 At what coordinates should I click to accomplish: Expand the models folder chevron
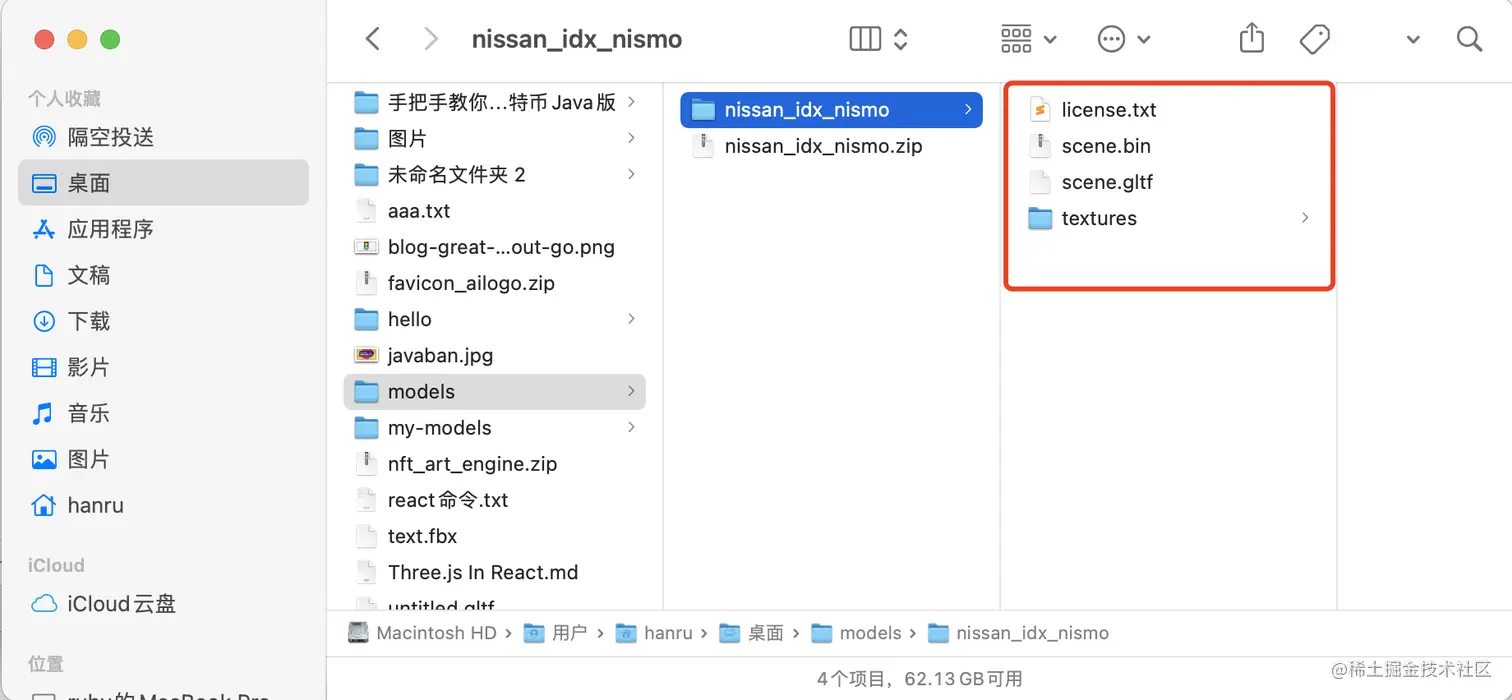[631, 391]
